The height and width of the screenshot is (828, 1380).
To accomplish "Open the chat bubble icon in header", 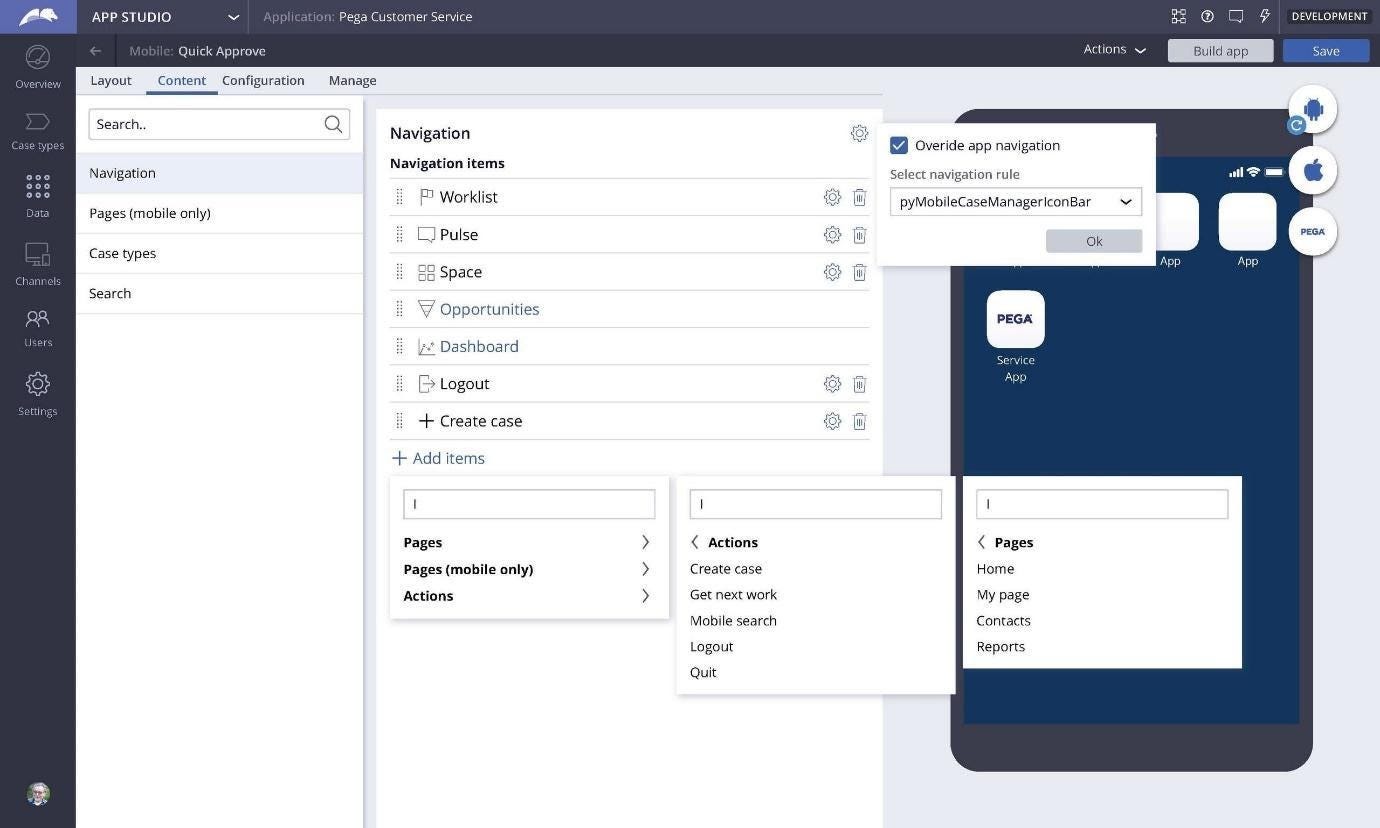I will pos(1236,16).
